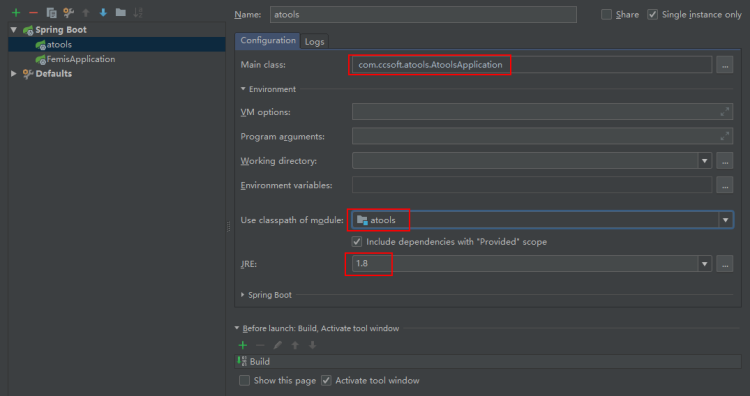Screen dimensions: 750x396
Task: Move before launch task down
Action: click(312, 345)
